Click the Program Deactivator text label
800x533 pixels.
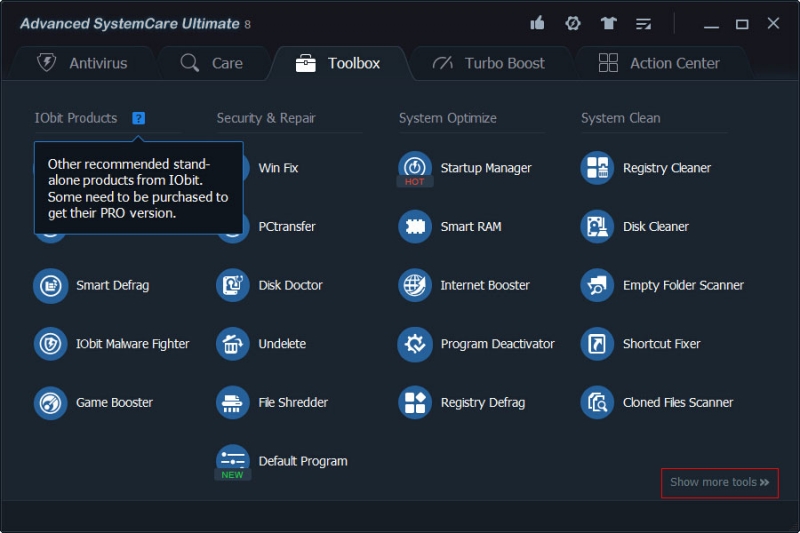click(x=497, y=344)
